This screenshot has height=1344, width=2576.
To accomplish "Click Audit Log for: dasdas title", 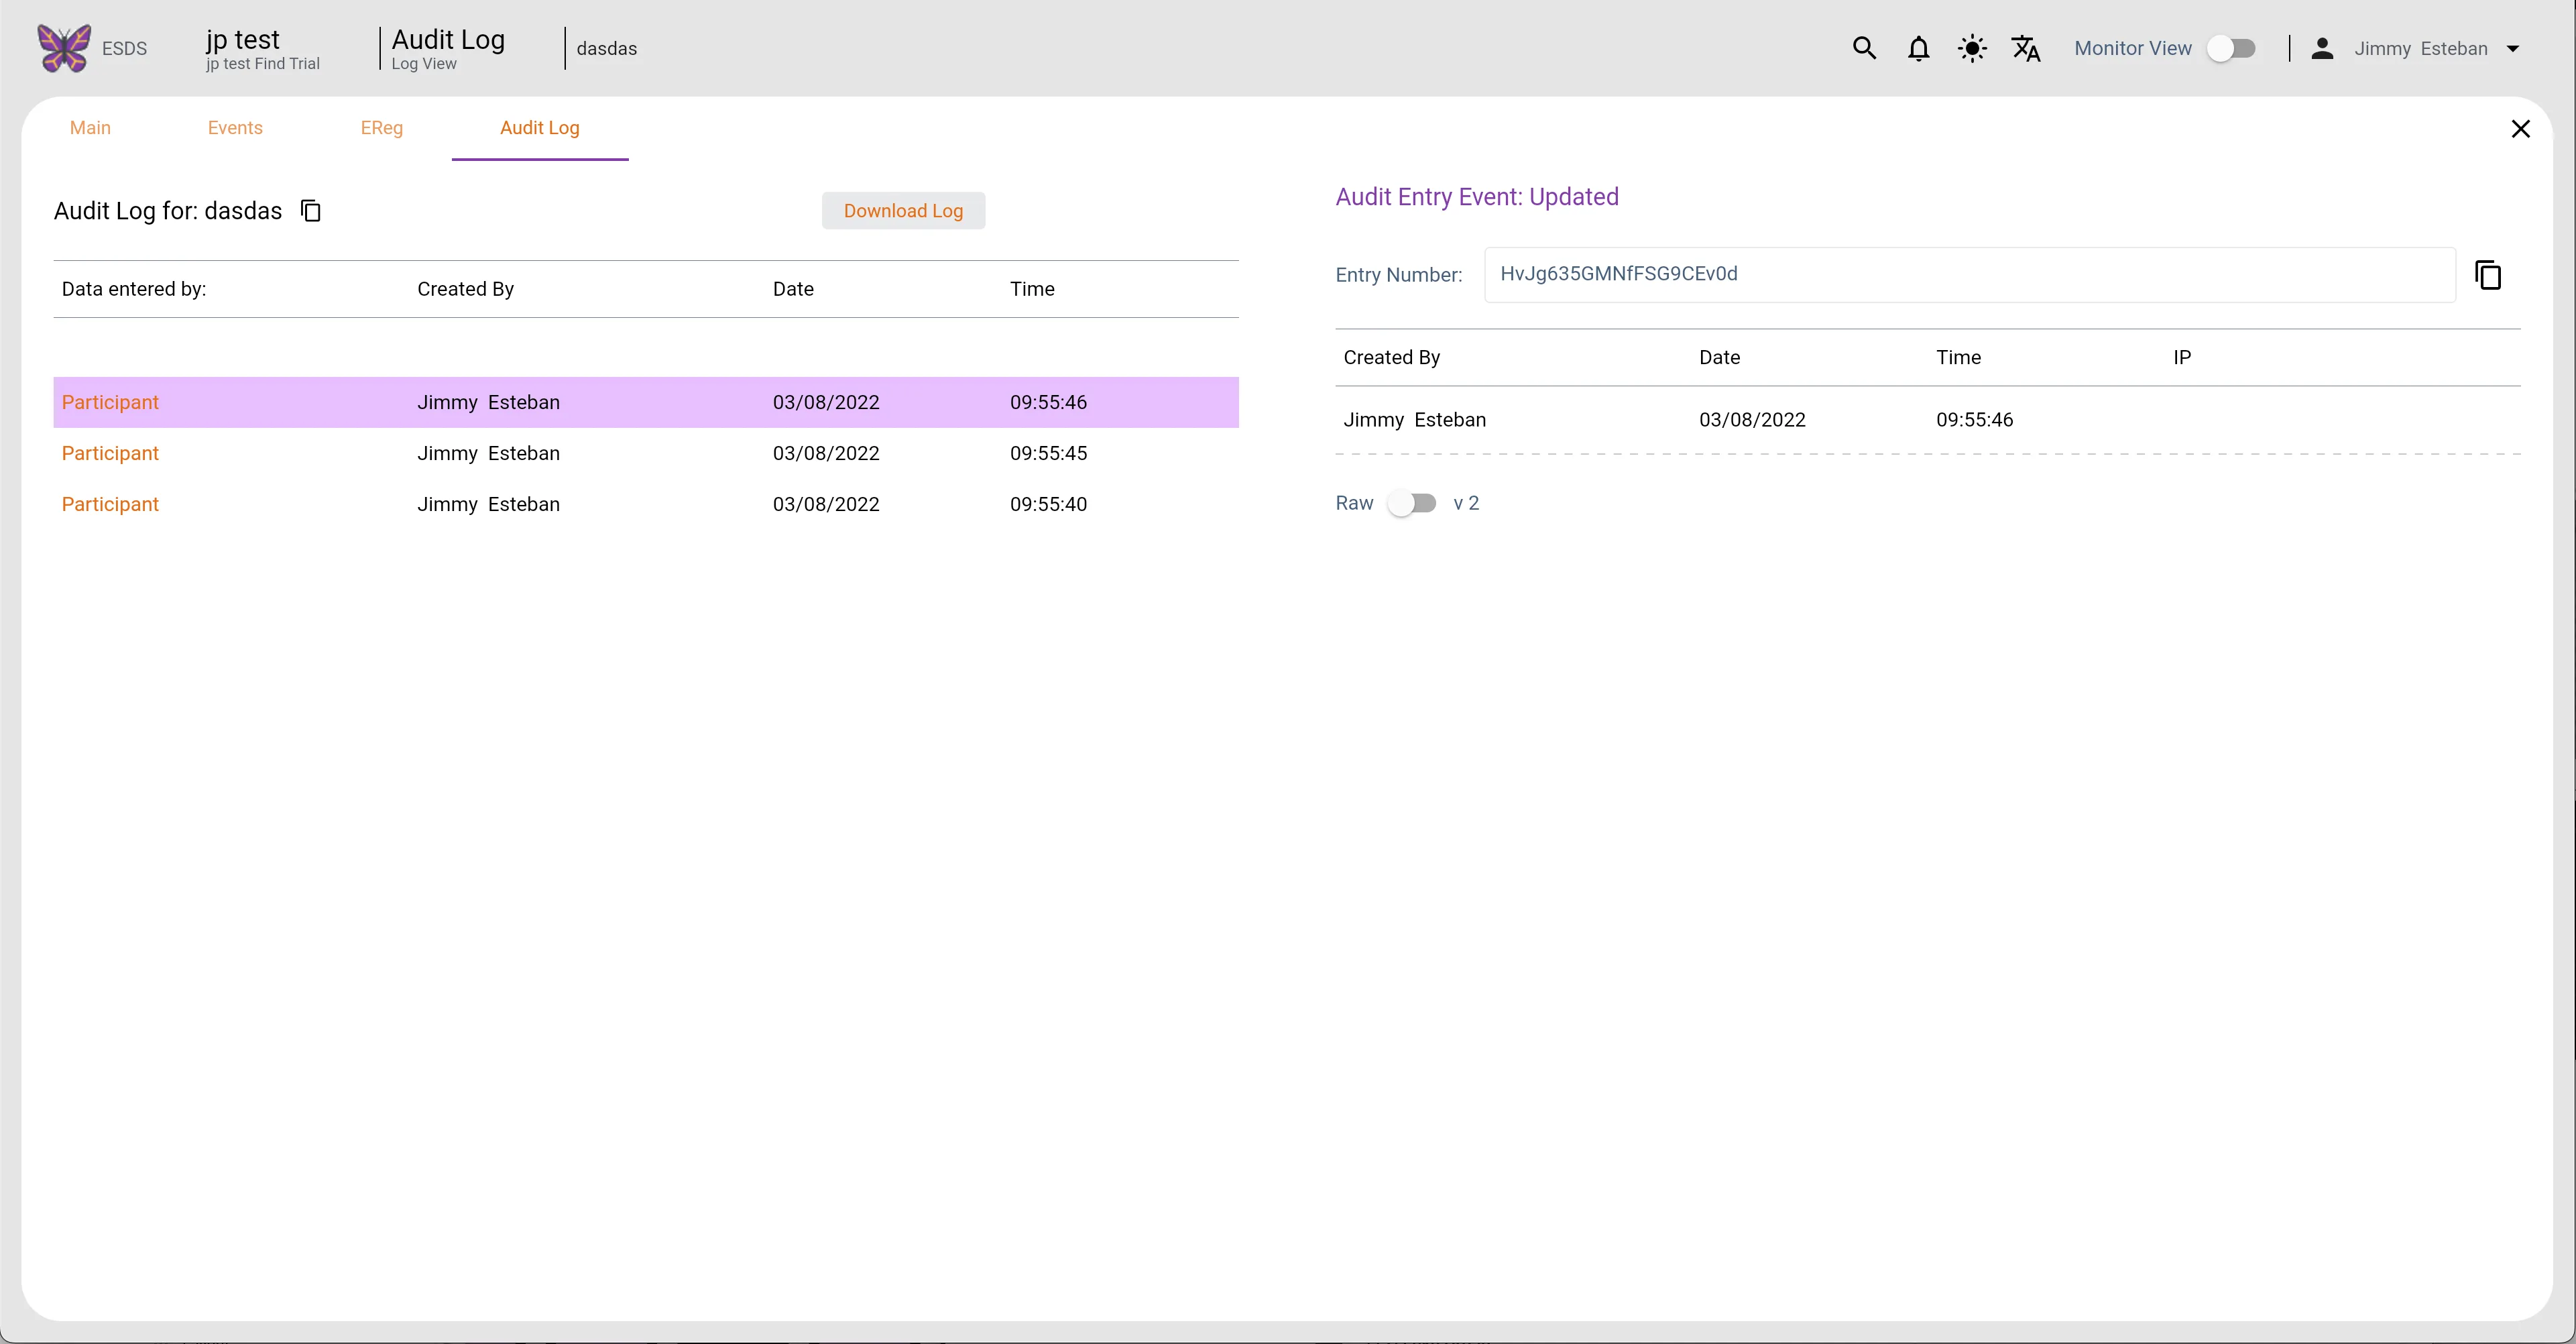I will pyautogui.click(x=168, y=211).
